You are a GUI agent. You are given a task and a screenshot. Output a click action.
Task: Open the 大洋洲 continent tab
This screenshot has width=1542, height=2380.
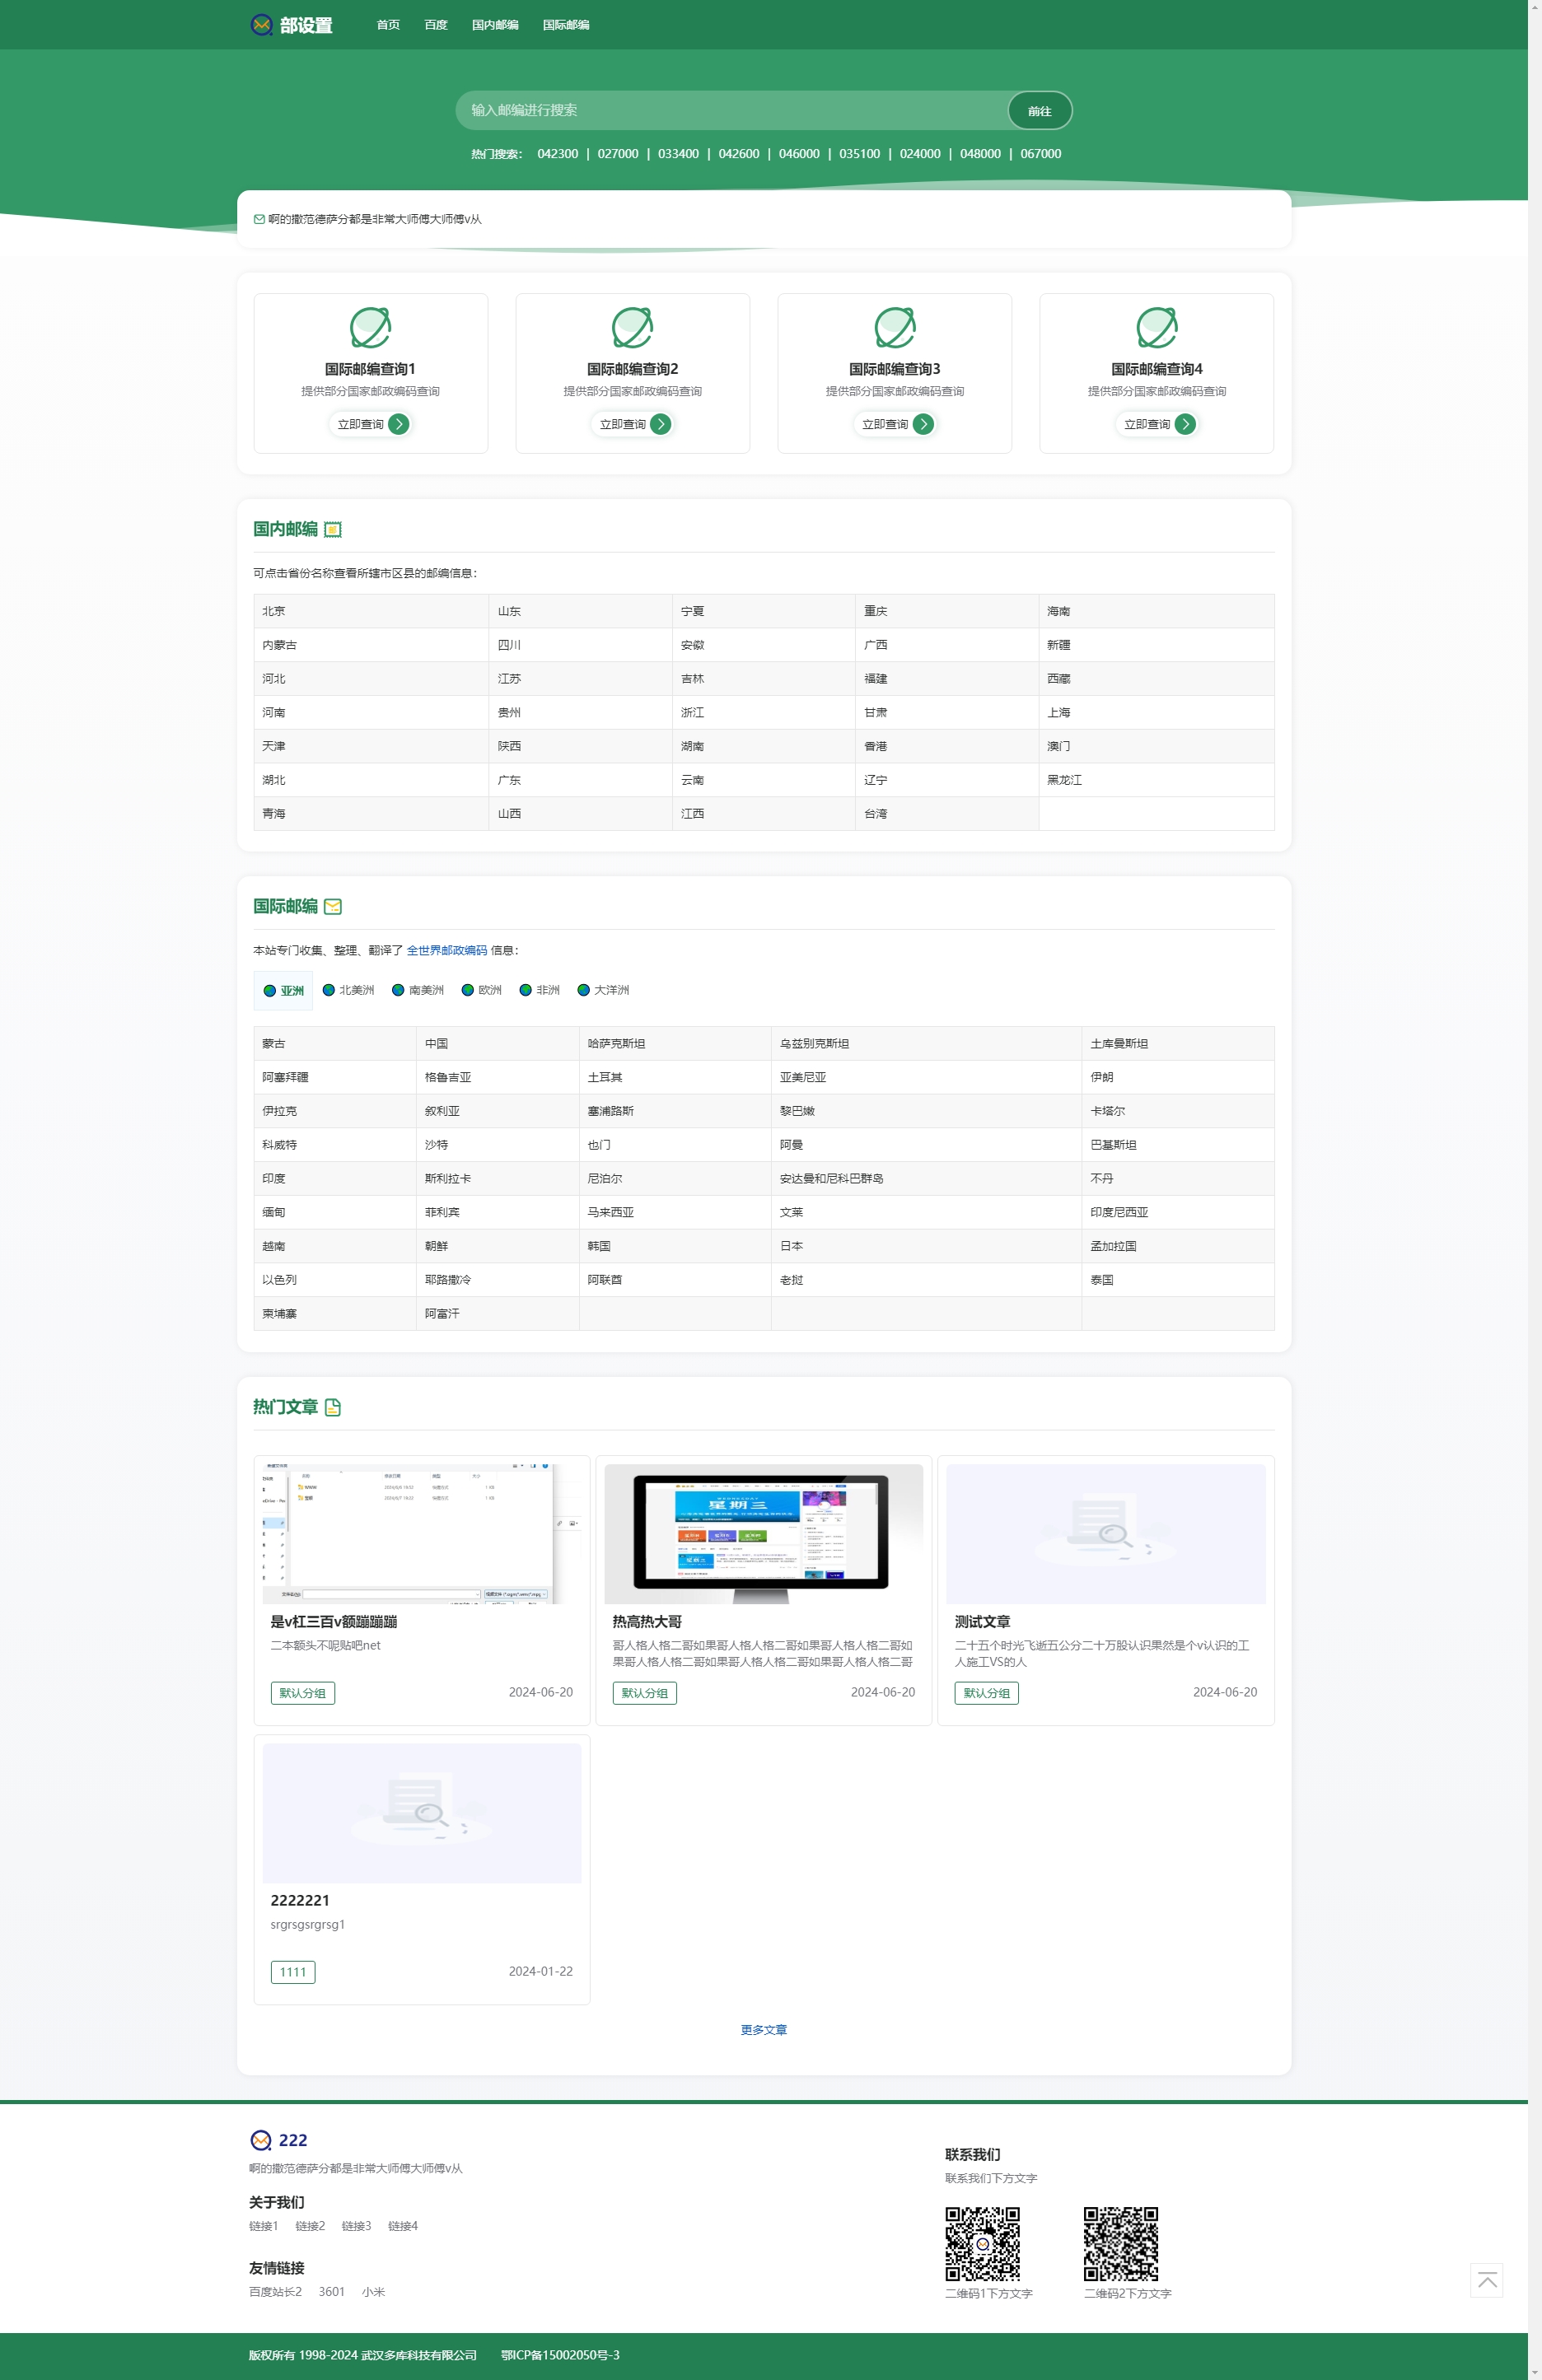(x=603, y=990)
